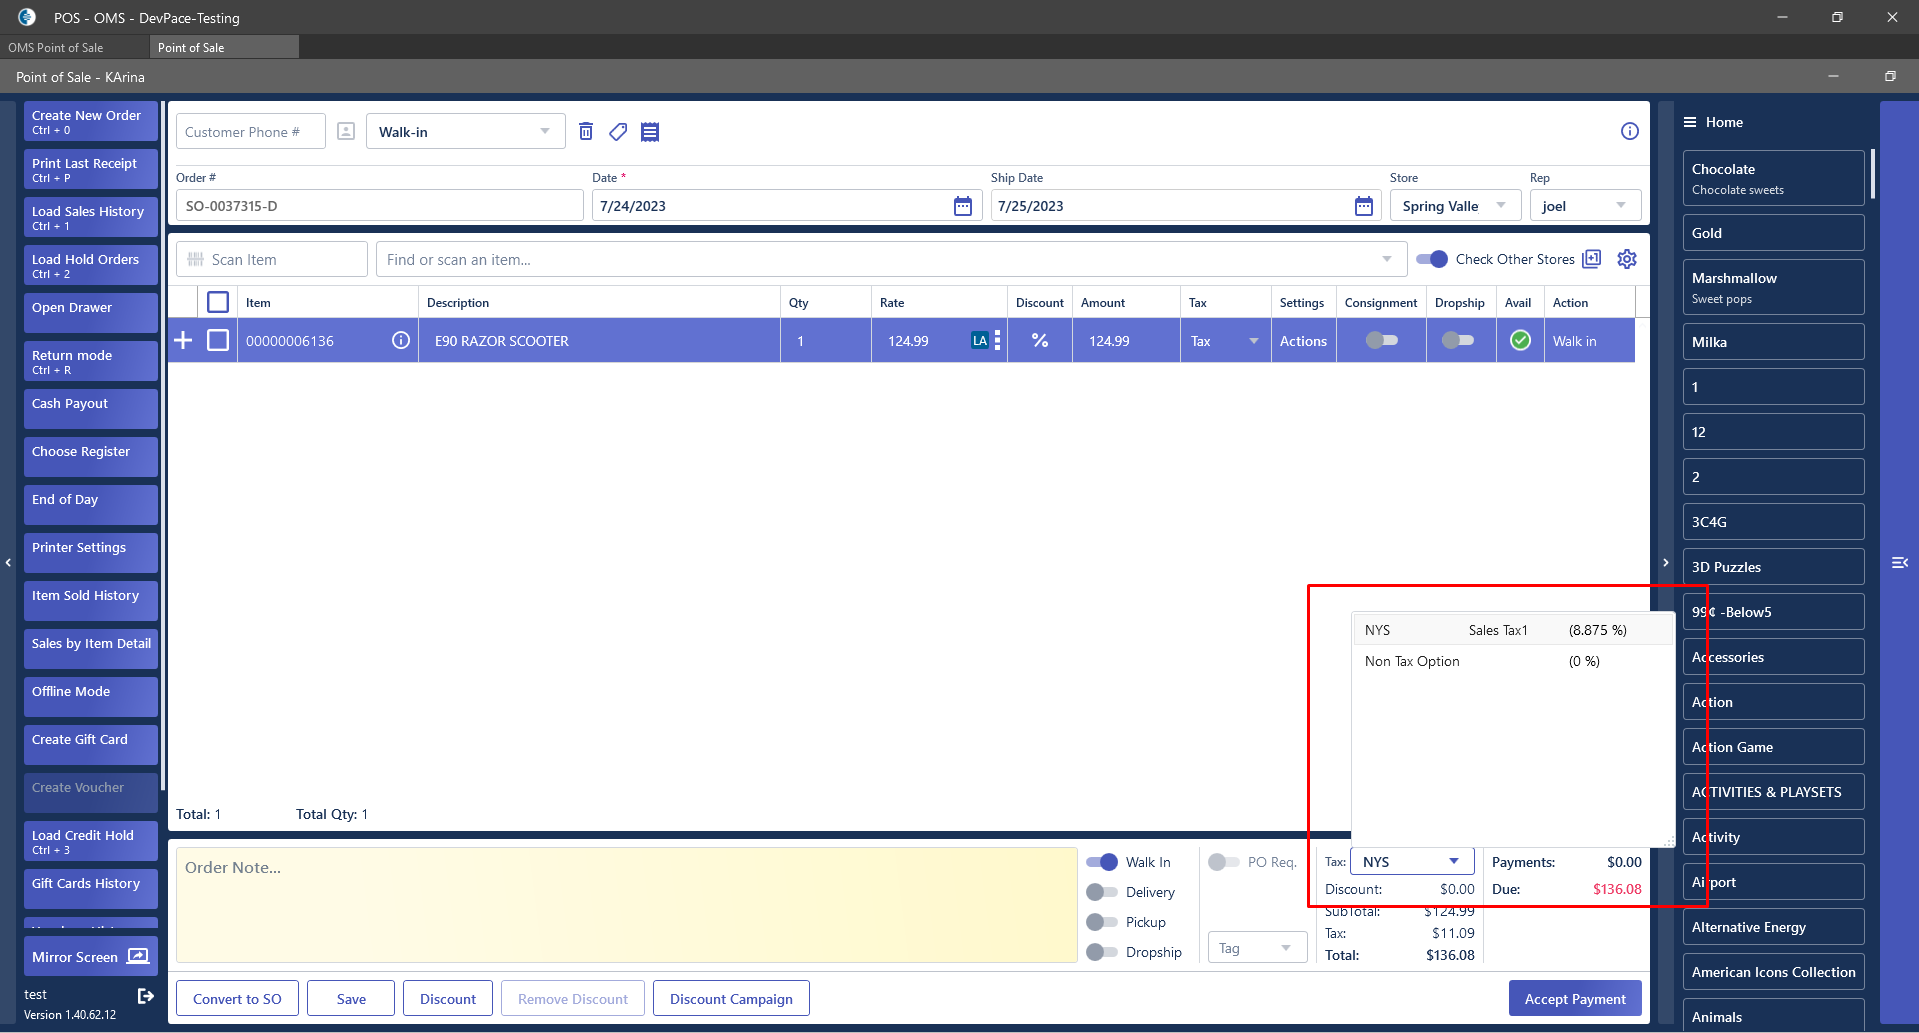Click the Order Note text area
This screenshot has height=1033, width=1919.
[x=626, y=905]
